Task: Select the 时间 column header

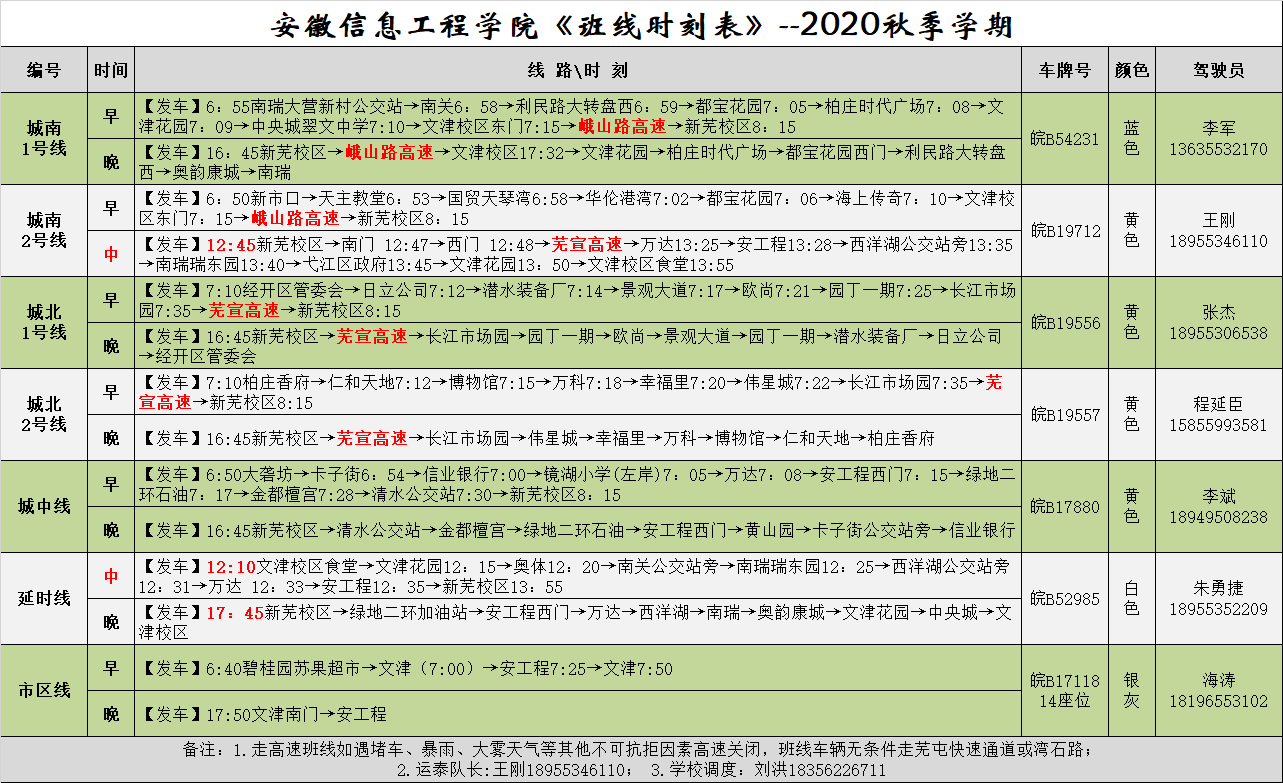Action: point(111,70)
